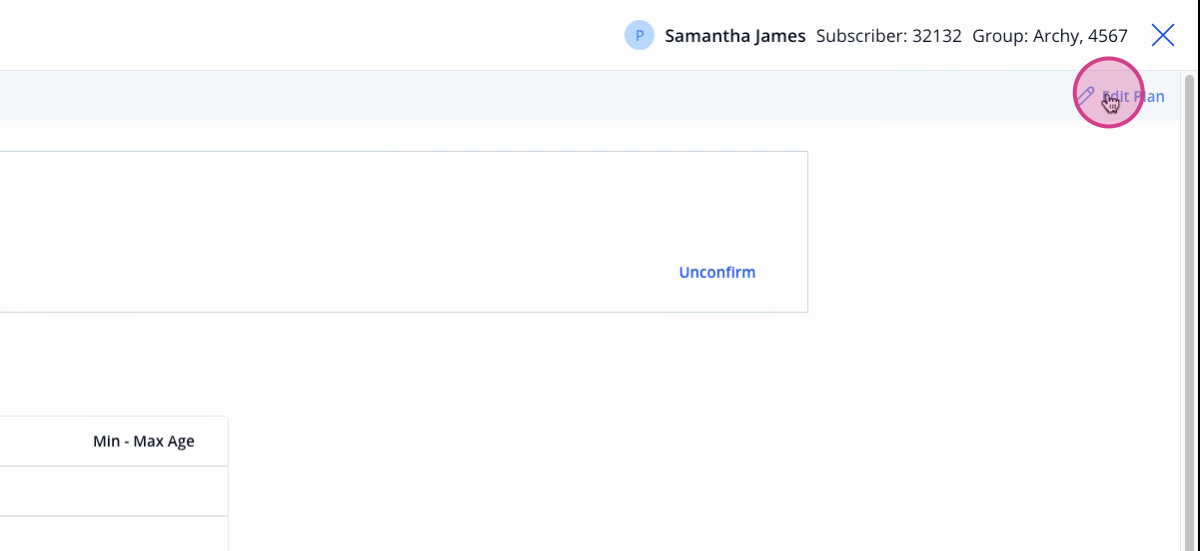Click the blue P avatar circle
The image size is (1200, 551).
639,36
